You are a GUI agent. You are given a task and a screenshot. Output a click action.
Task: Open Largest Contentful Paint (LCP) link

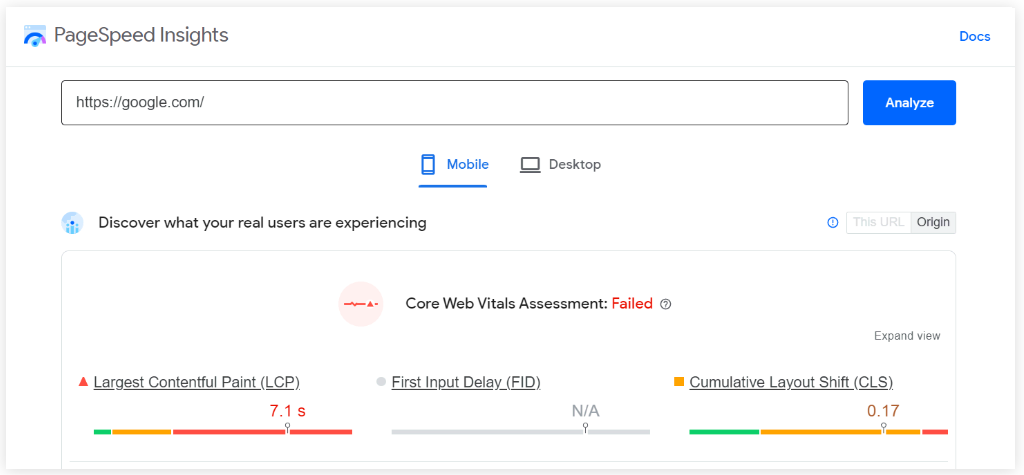pyautogui.click(x=197, y=382)
